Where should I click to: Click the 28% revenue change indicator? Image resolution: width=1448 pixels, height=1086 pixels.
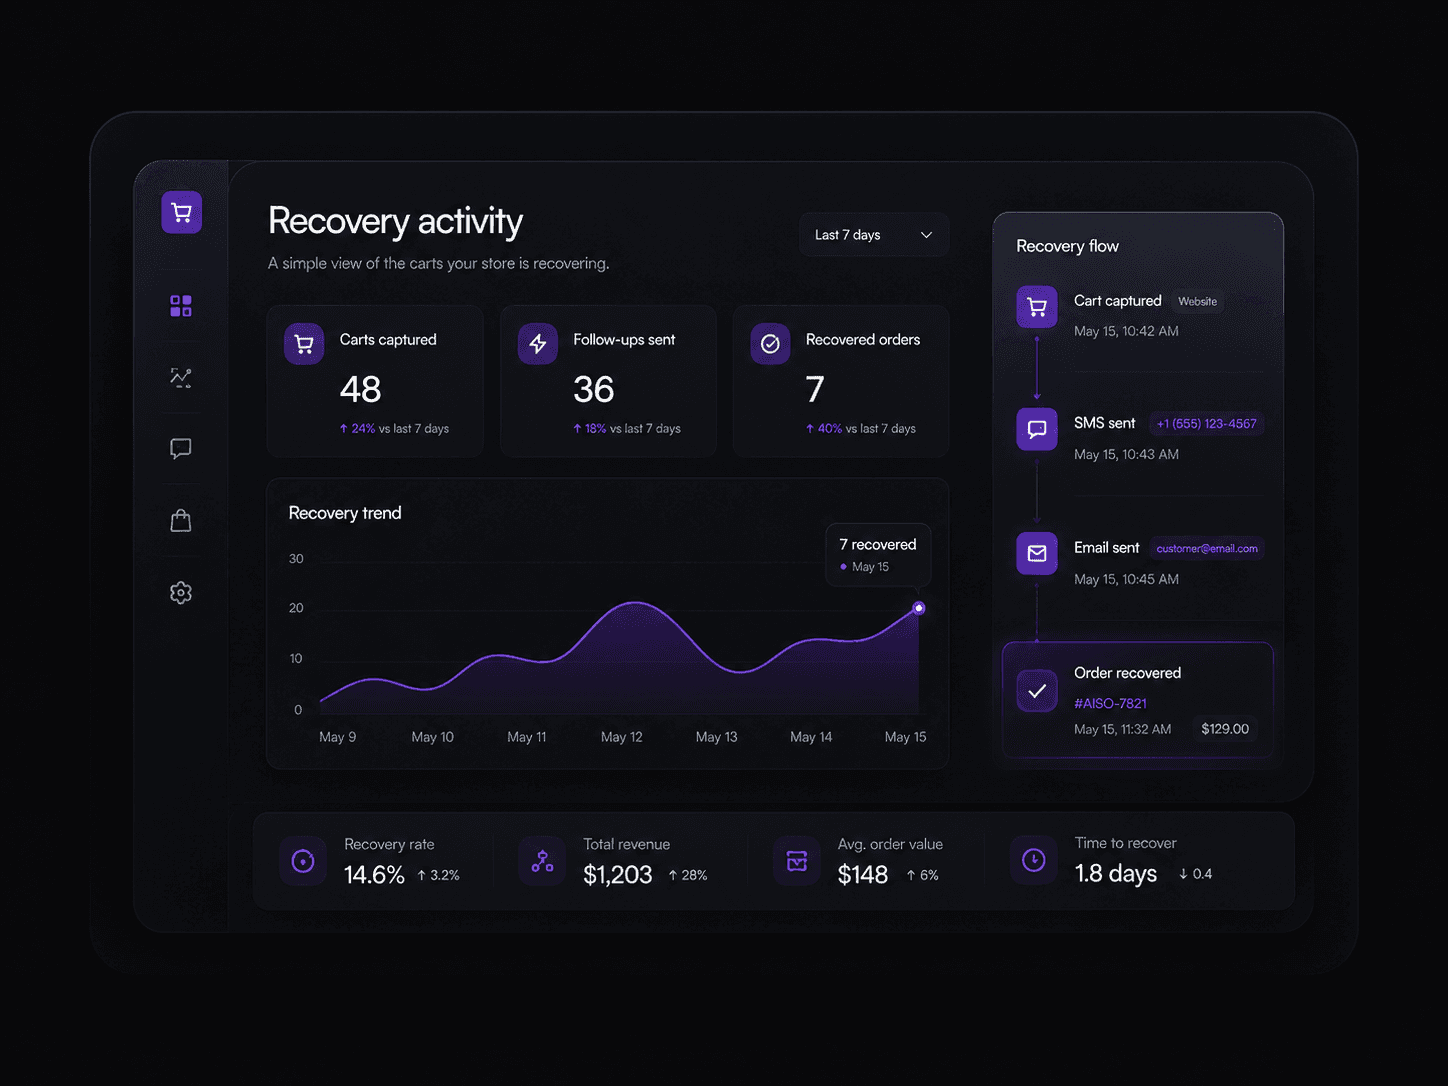pyautogui.click(x=688, y=875)
